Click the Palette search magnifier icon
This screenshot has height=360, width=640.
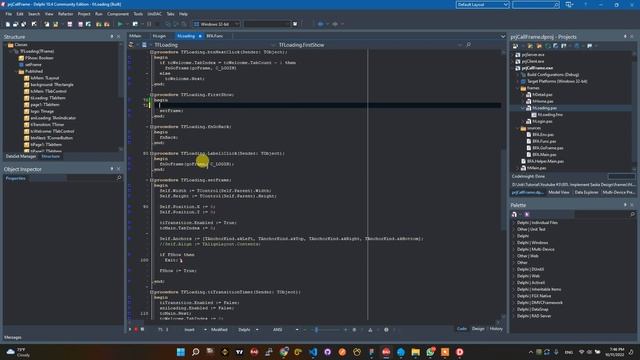pyautogui.click(x=633, y=214)
